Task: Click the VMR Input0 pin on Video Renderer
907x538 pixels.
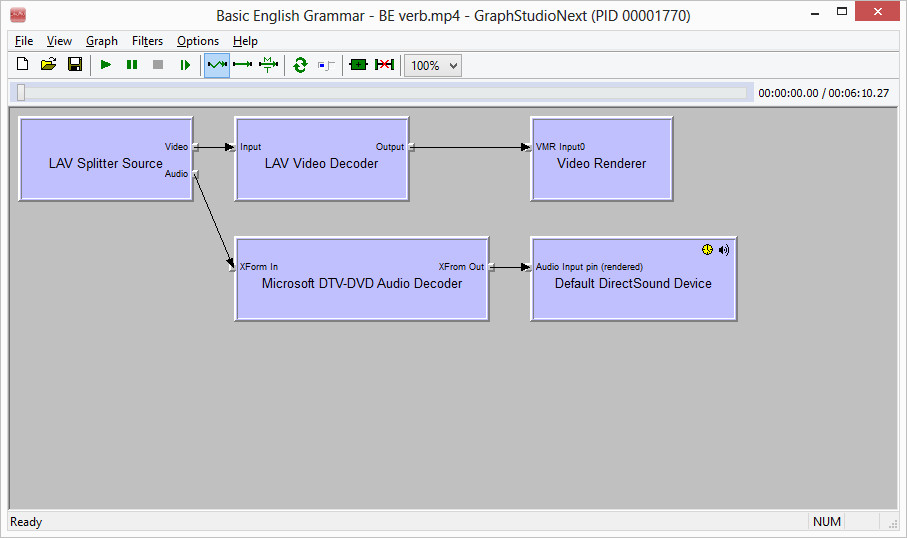Action: tap(528, 147)
